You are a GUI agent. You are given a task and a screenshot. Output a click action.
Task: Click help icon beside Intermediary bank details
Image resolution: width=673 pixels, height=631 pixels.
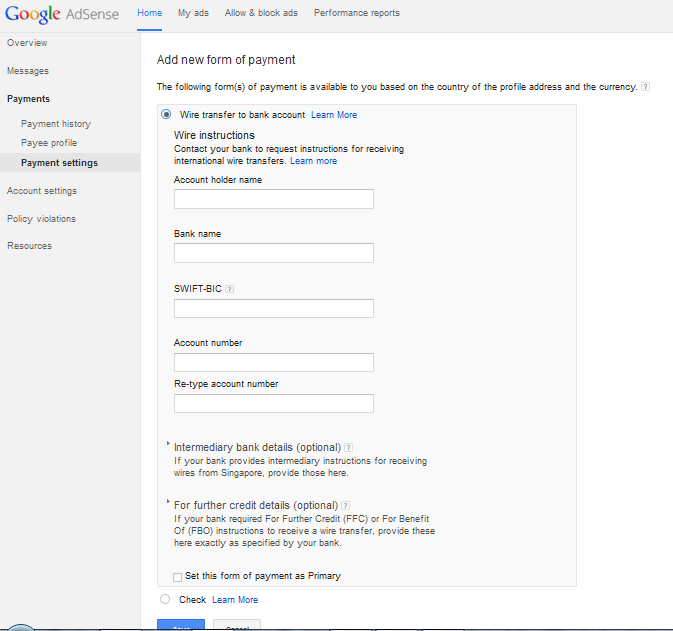[x=348, y=447]
